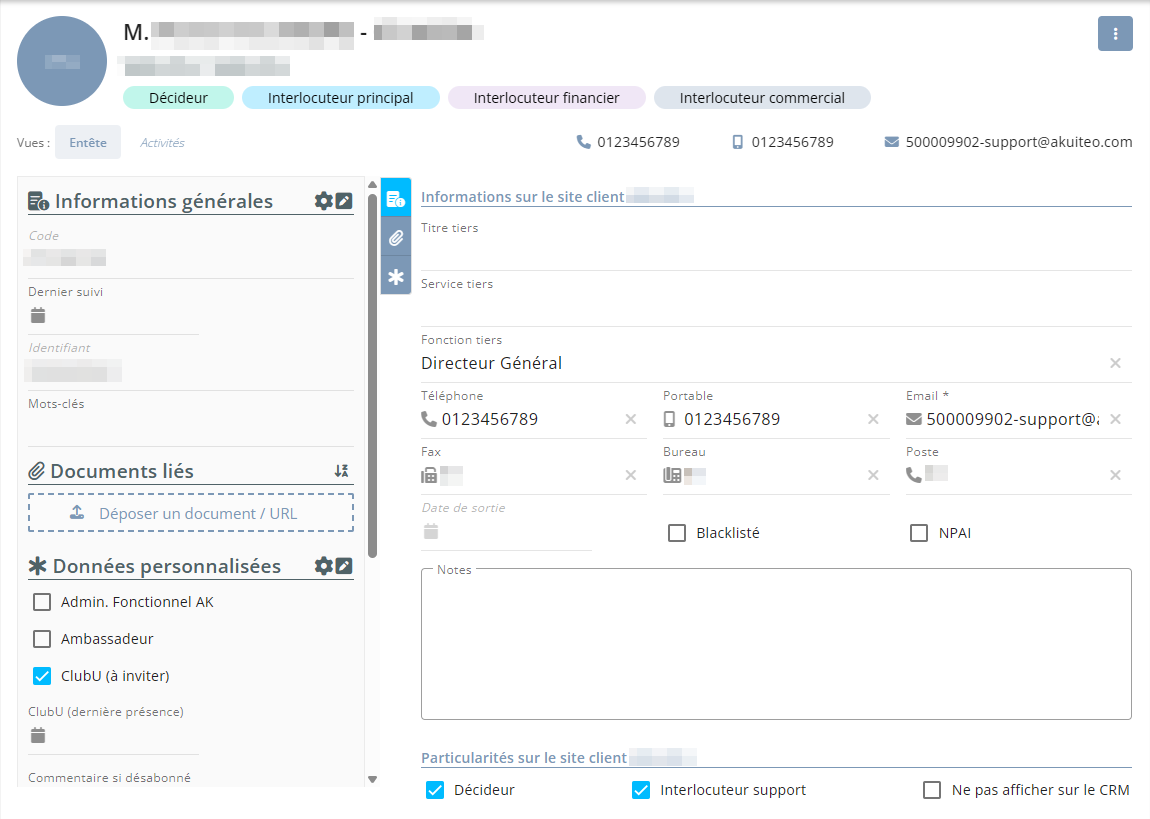
Task: Switch to the Activités view tab
Action: [162, 142]
